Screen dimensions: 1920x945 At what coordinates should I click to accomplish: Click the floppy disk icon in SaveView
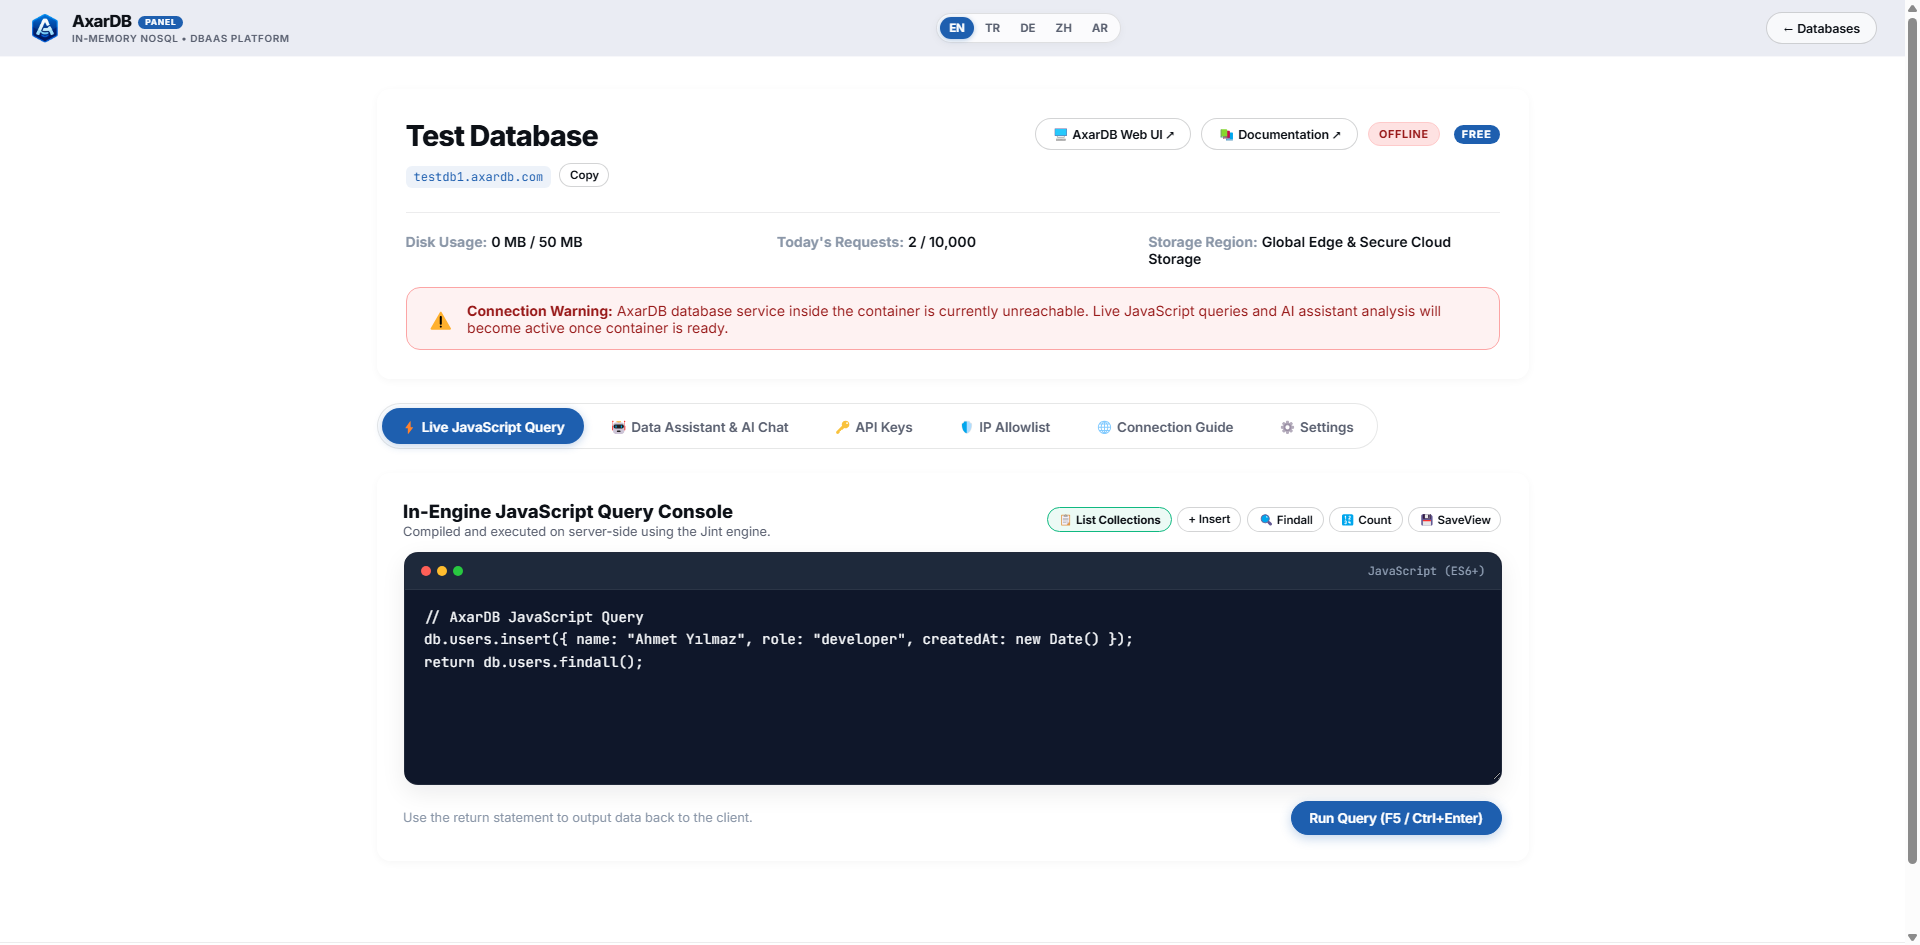tap(1426, 520)
